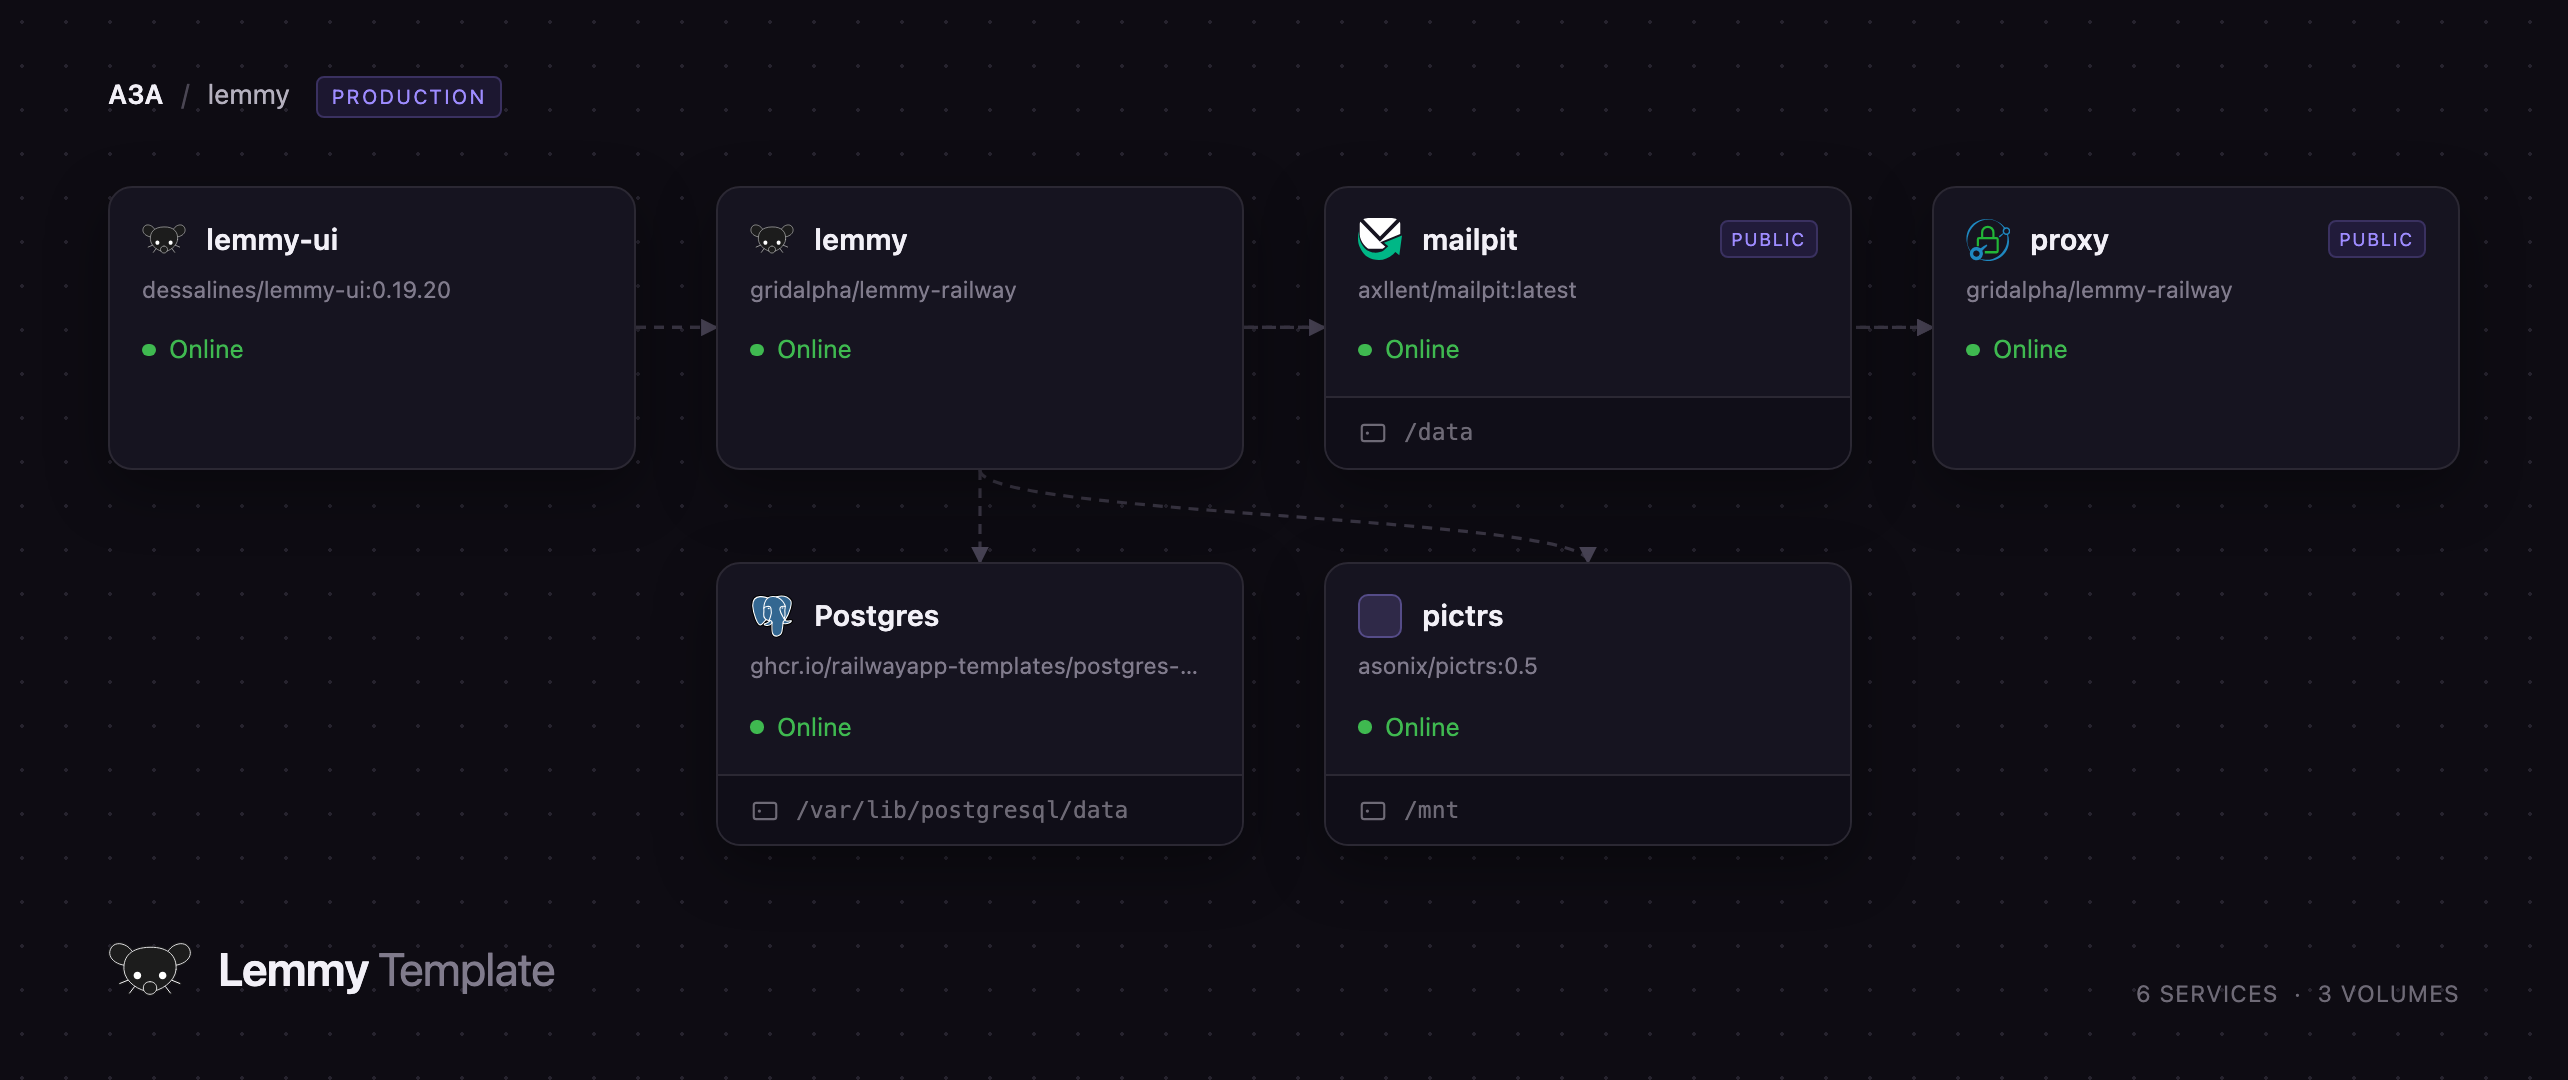This screenshot has width=2568, height=1080.
Task: Select the lemmy-ui service title
Action: (272, 240)
